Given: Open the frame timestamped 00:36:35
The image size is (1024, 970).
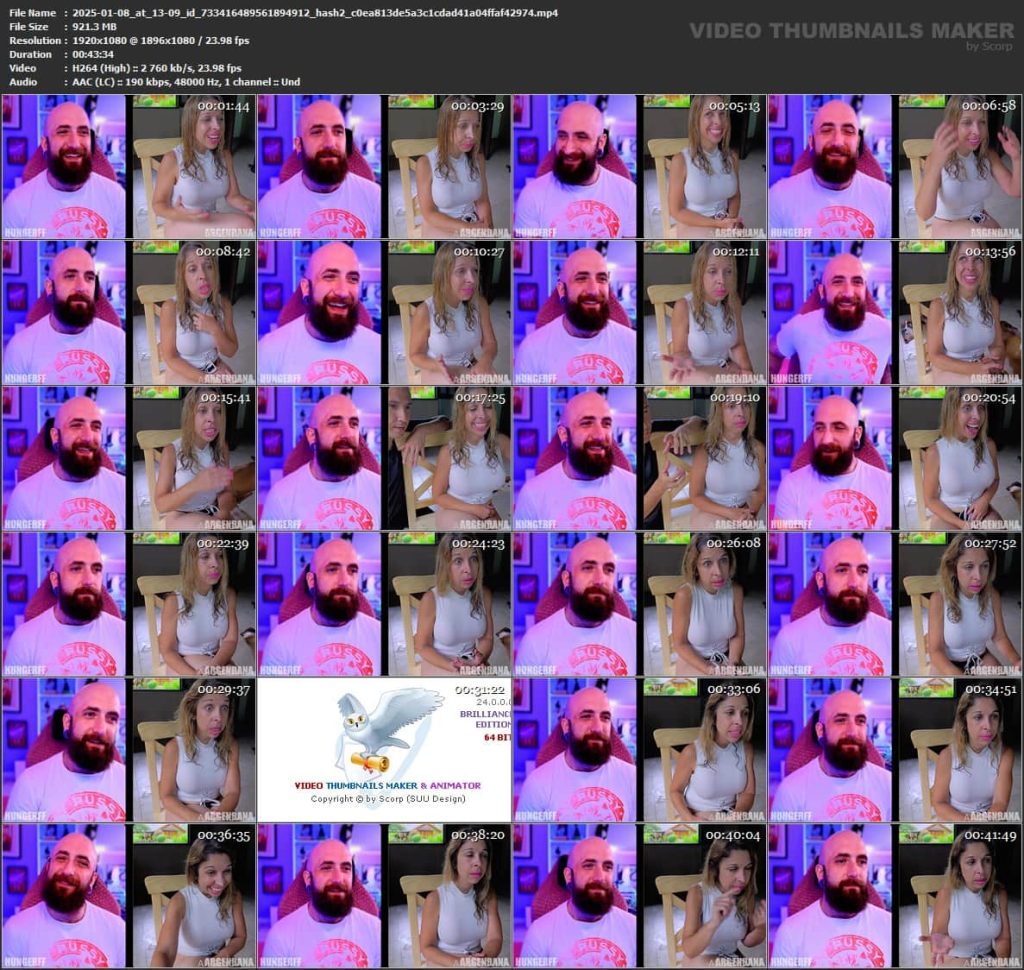Looking at the screenshot, I should [x=129, y=895].
